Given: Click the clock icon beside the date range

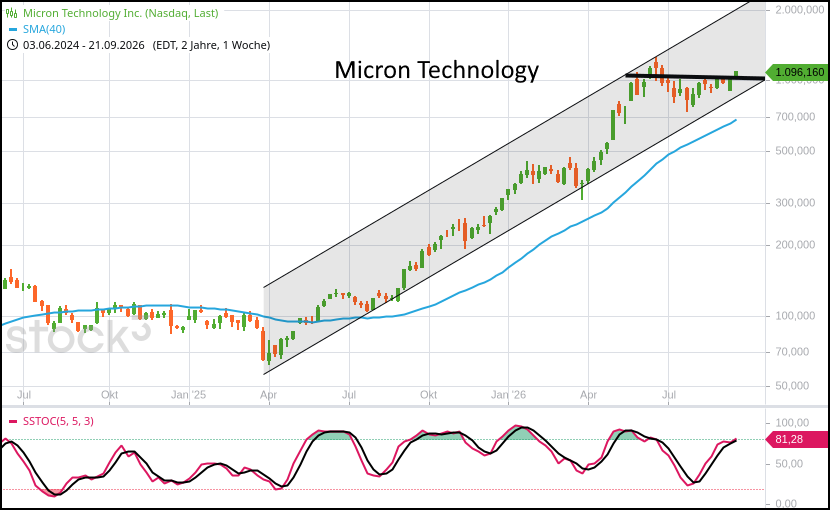Looking at the screenshot, I should pos(12,45).
